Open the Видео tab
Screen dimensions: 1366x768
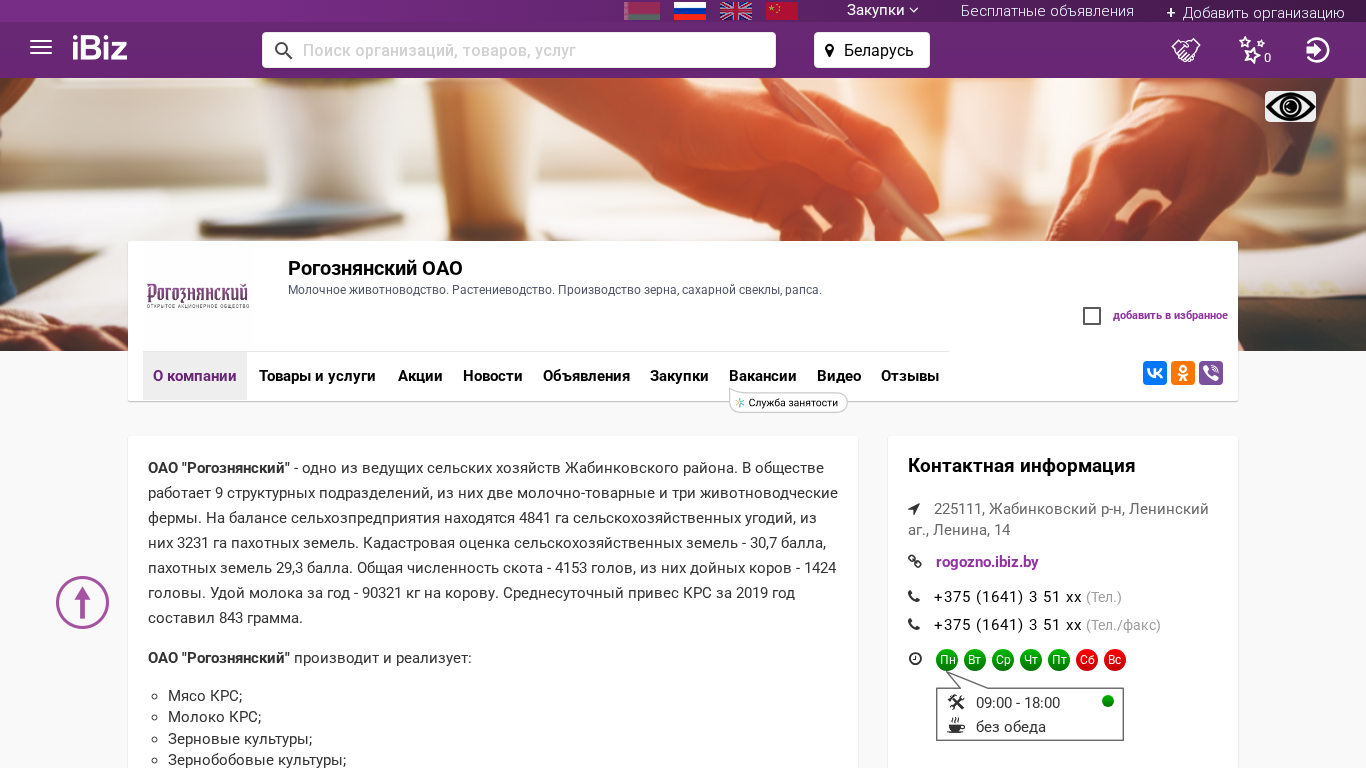point(839,376)
